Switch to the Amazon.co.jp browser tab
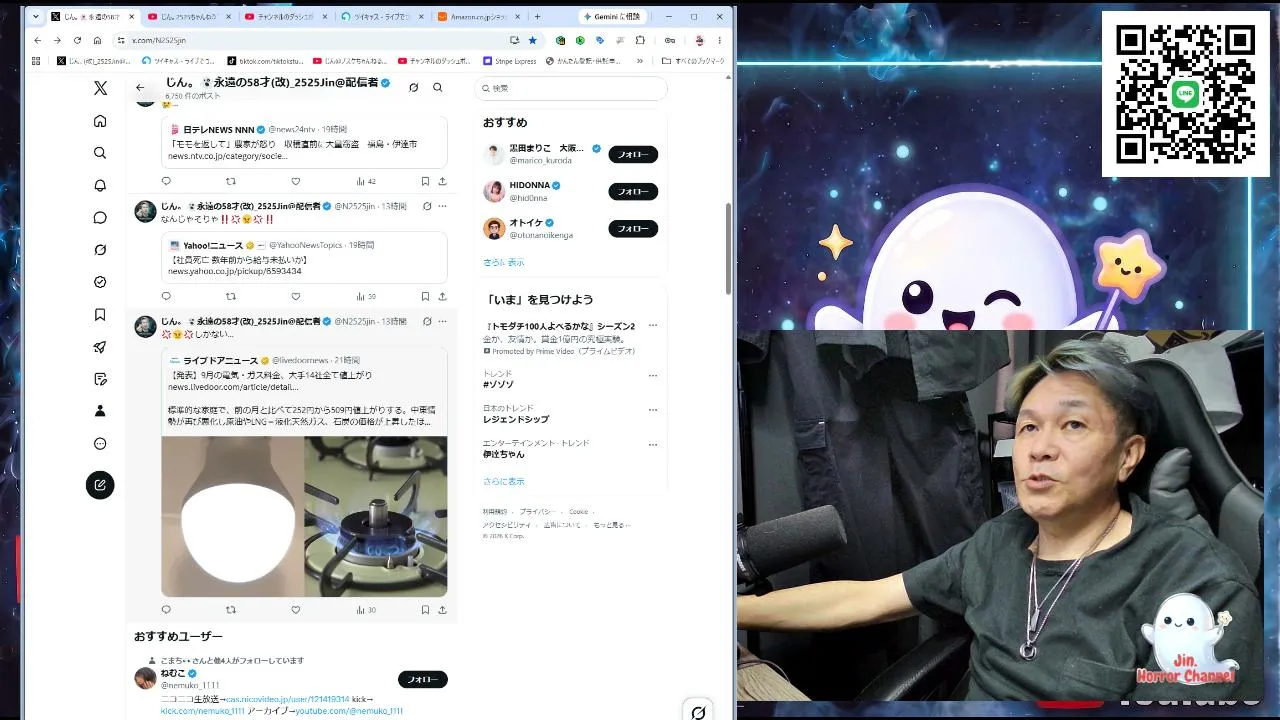 click(x=478, y=17)
